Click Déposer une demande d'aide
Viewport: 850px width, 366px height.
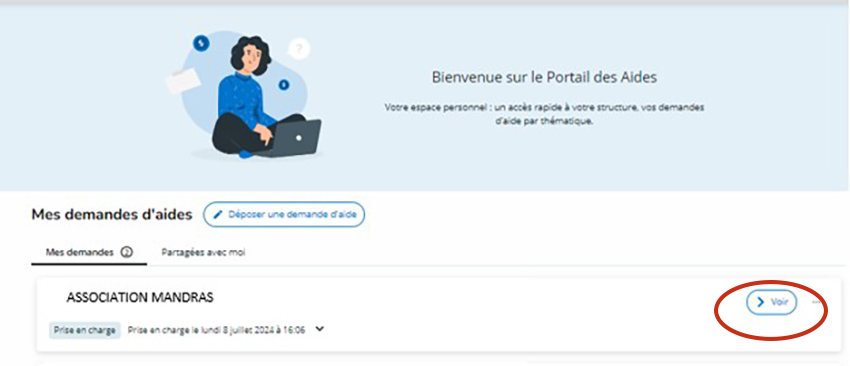[284, 215]
